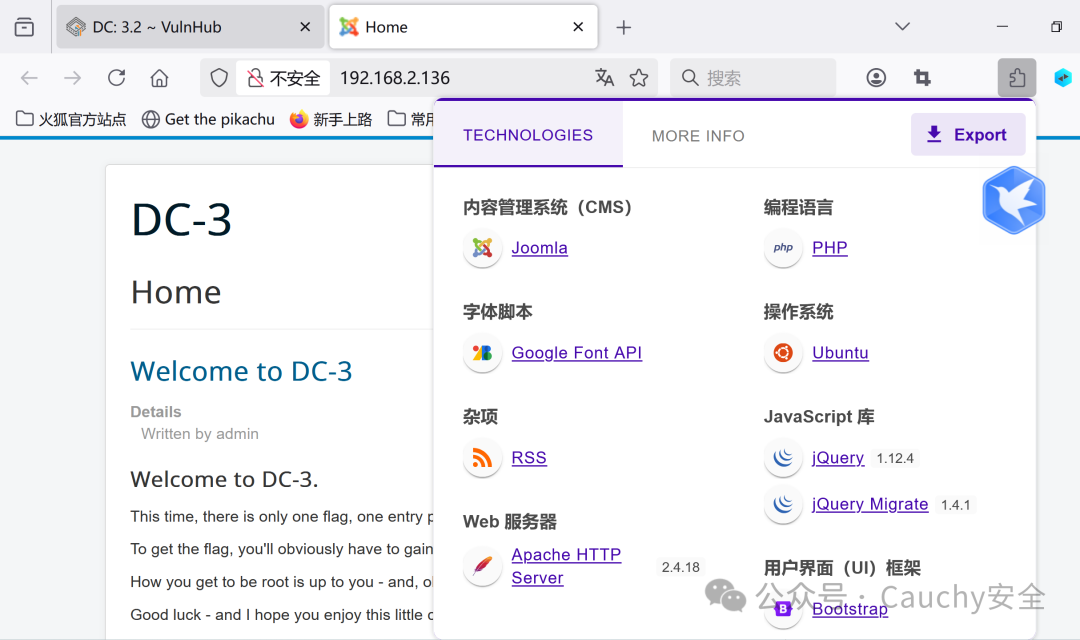Click the screenshot crop icon in toolbar
Viewport: 1080px width, 640px height.
click(x=922, y=78)
